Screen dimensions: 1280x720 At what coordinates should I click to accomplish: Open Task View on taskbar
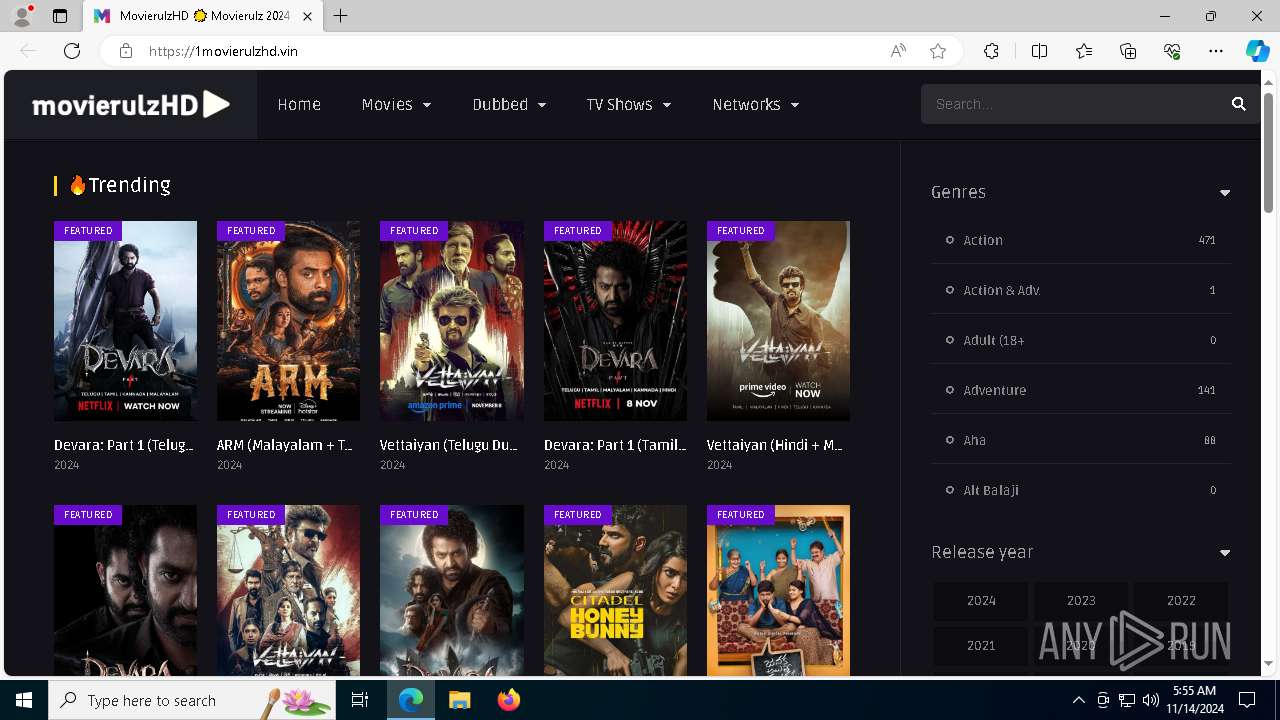[x=360, y=700]
